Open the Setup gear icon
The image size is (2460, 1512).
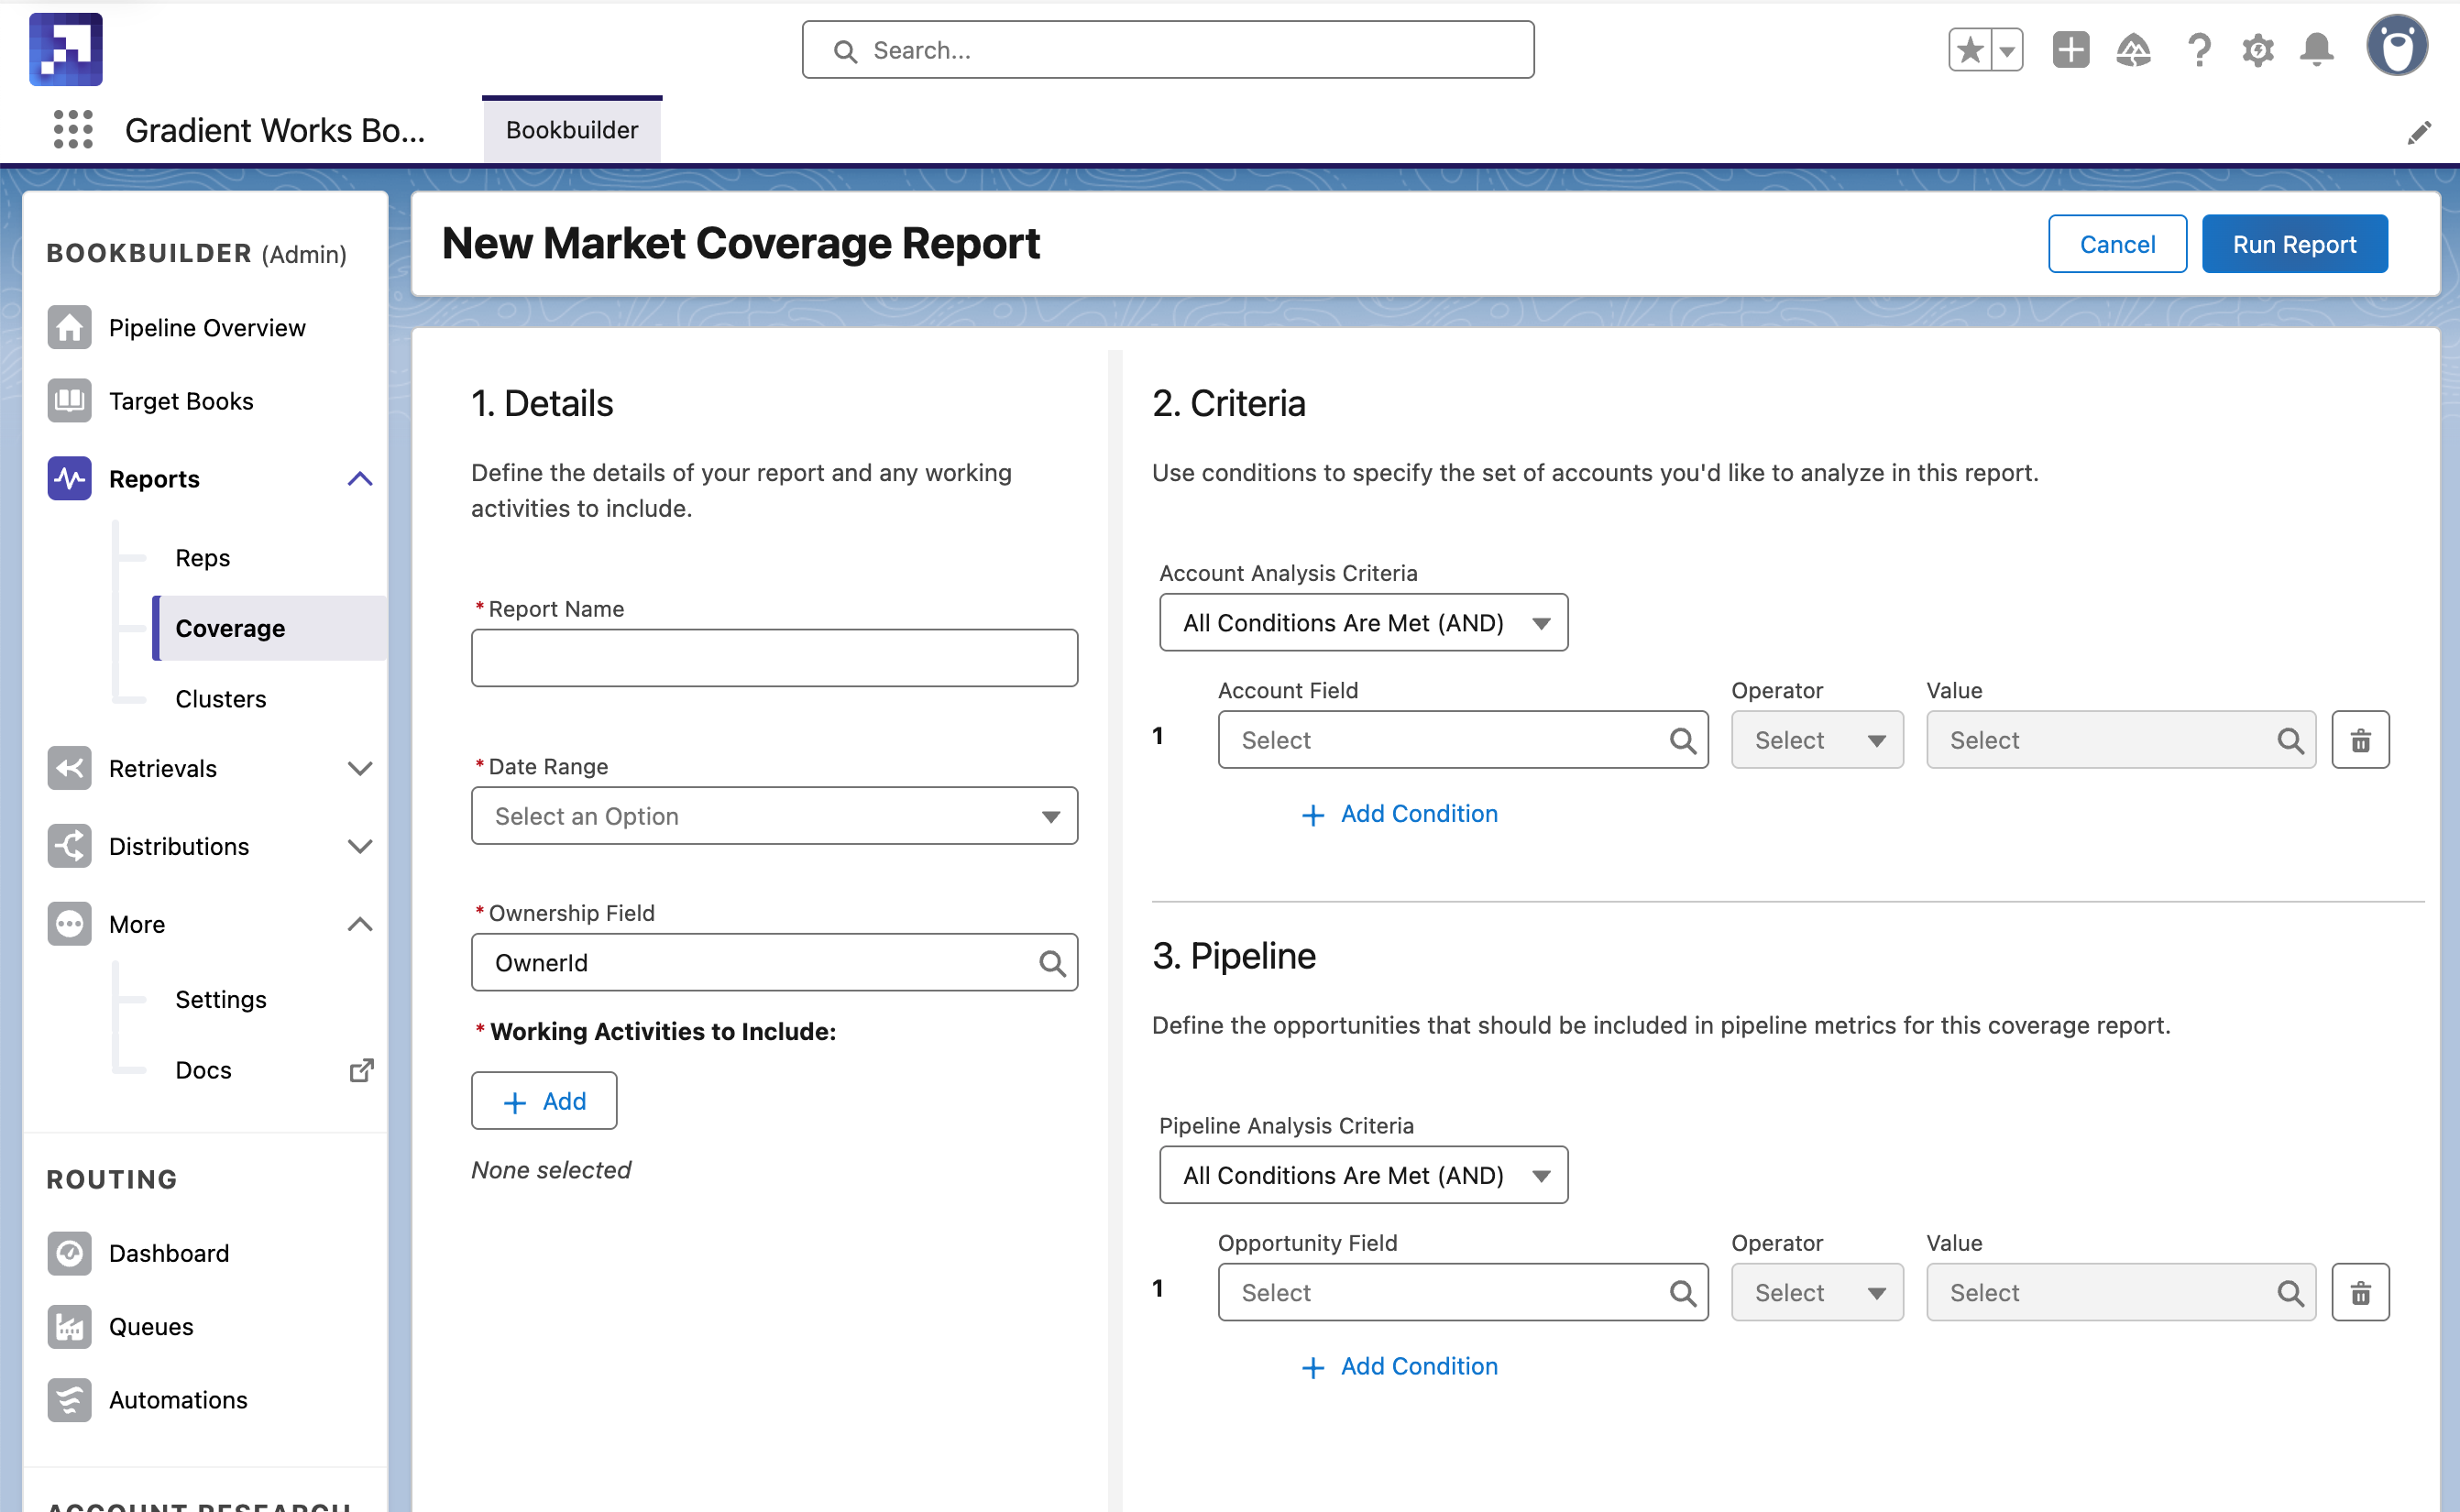pyautogui.click(x=2257, y=50)
